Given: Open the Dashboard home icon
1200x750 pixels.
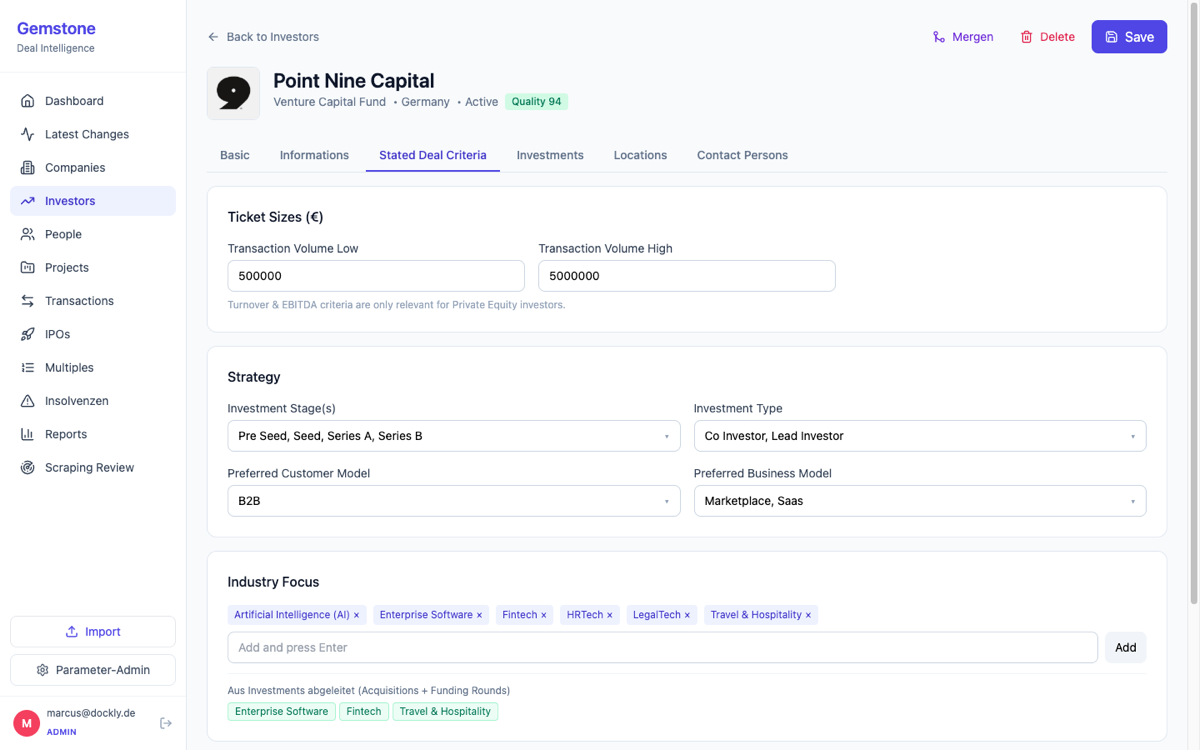Looking at the screenshot, I should 27,101.
